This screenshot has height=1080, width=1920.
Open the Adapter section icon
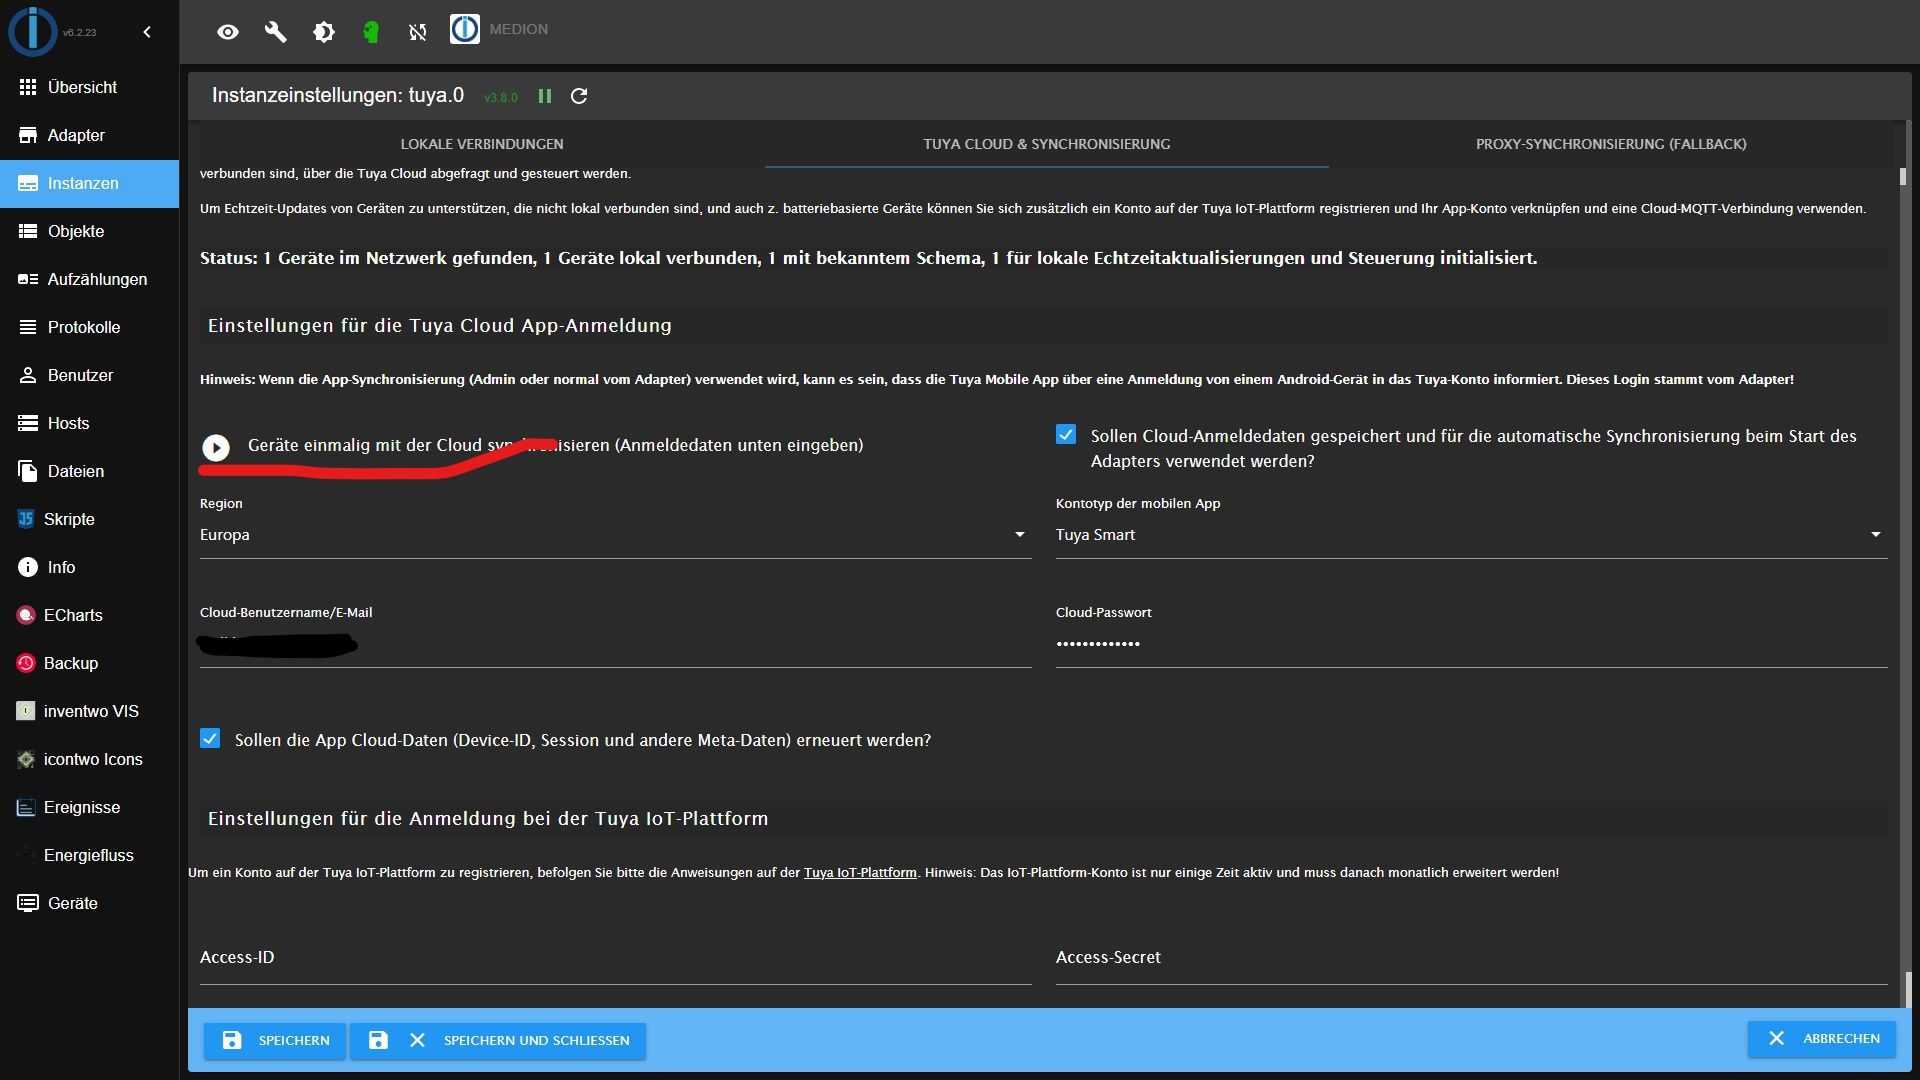pos(25,135)
